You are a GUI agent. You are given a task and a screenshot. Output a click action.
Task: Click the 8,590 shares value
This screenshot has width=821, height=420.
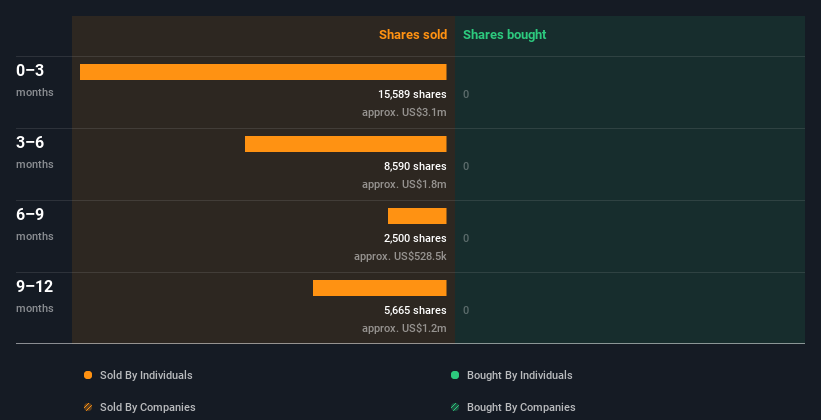415,167
